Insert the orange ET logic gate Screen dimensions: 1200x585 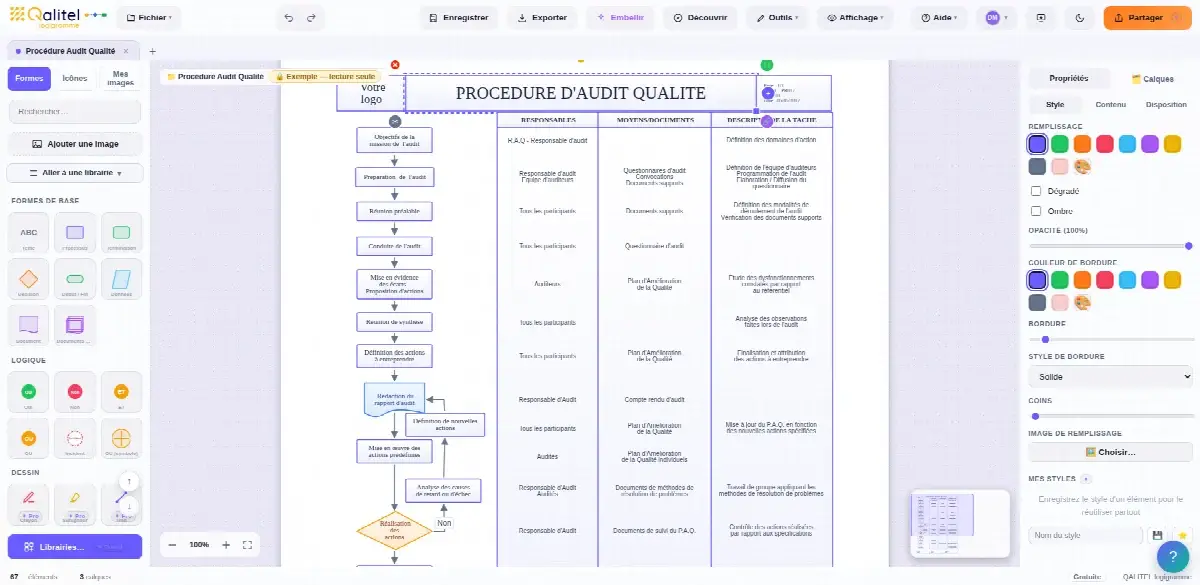pos(121,392)
